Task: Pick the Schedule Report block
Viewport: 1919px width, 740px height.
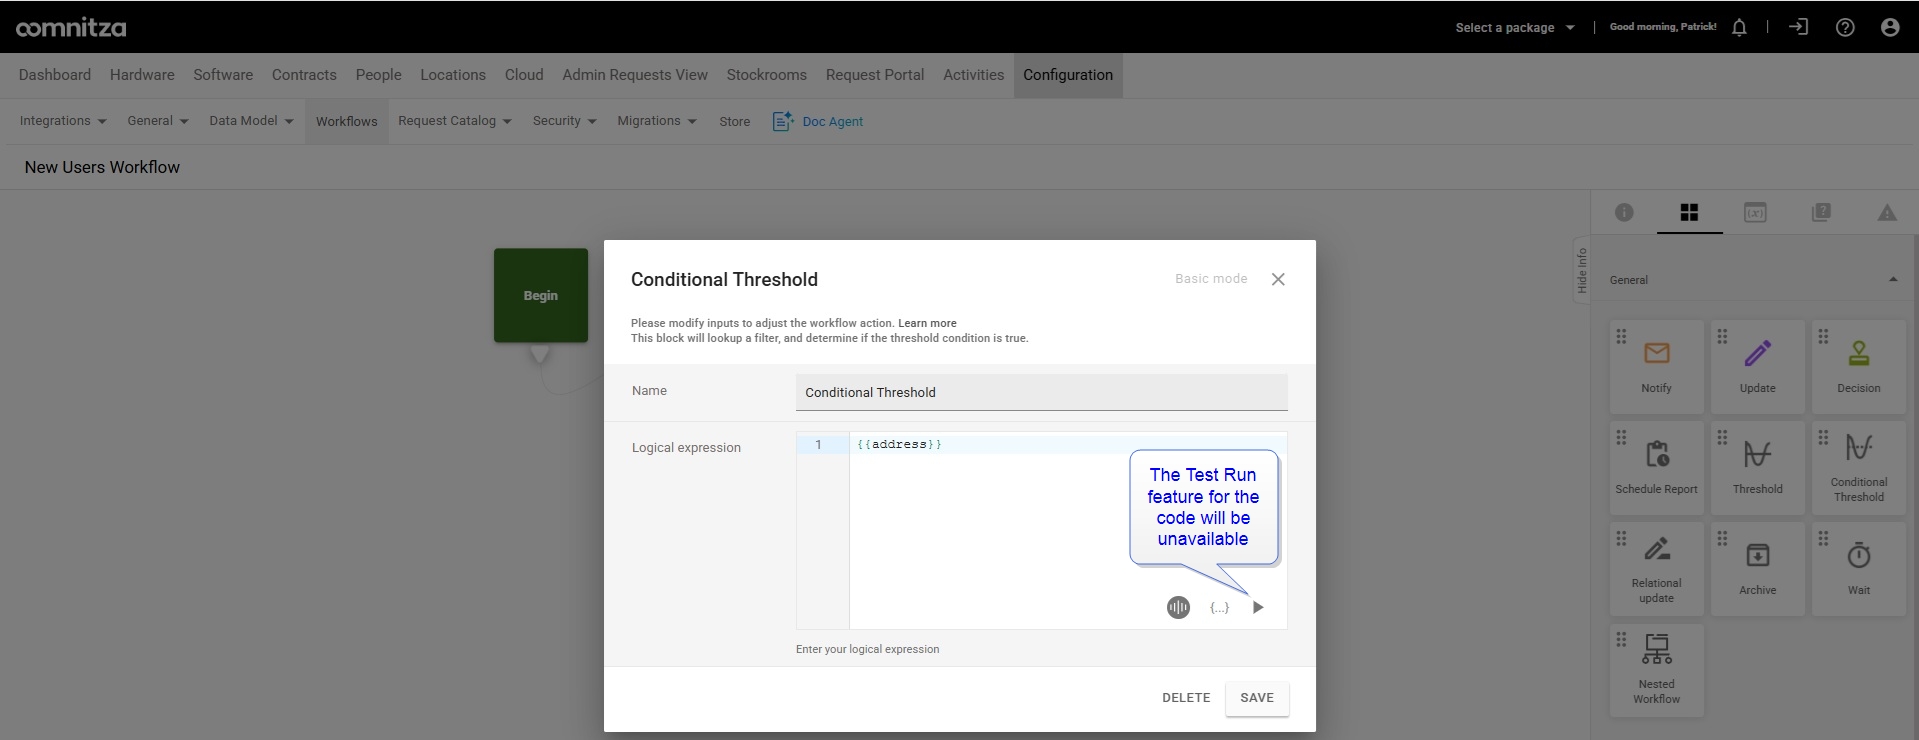Action: coord(1656,468)
